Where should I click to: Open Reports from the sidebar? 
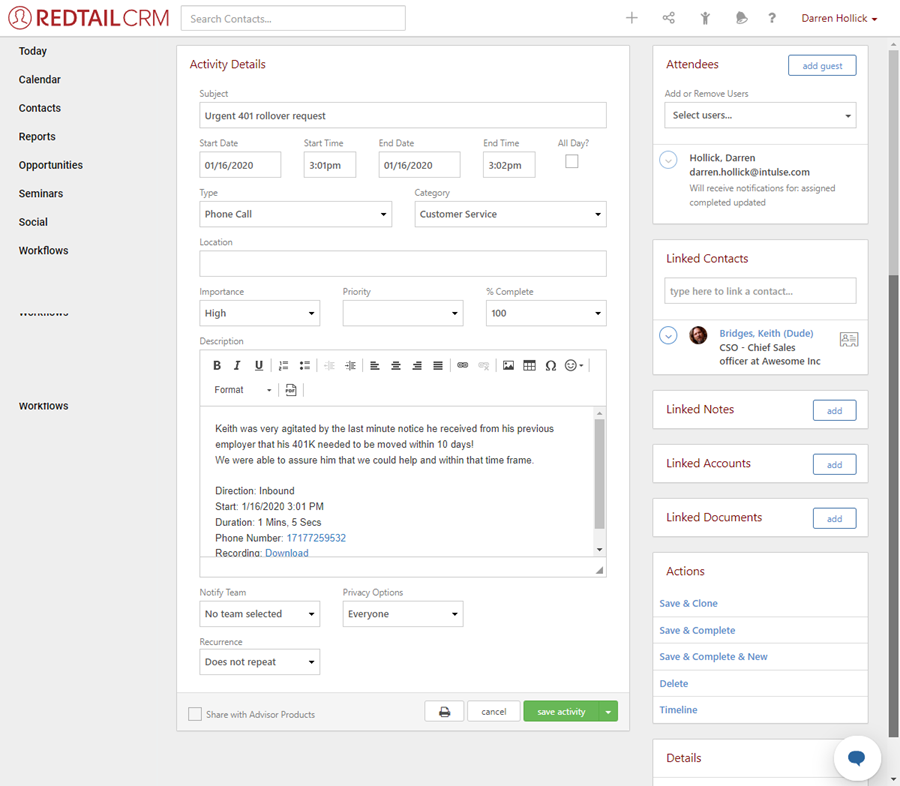pos(37,137)
